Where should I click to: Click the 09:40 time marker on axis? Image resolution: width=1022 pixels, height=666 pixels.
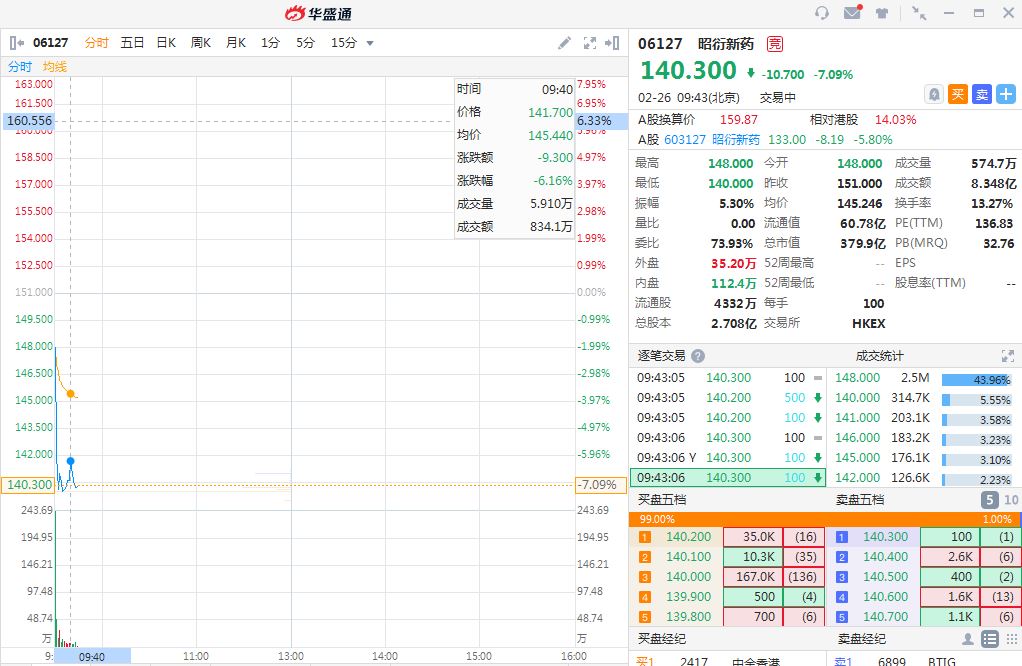[x=92, y=656]
